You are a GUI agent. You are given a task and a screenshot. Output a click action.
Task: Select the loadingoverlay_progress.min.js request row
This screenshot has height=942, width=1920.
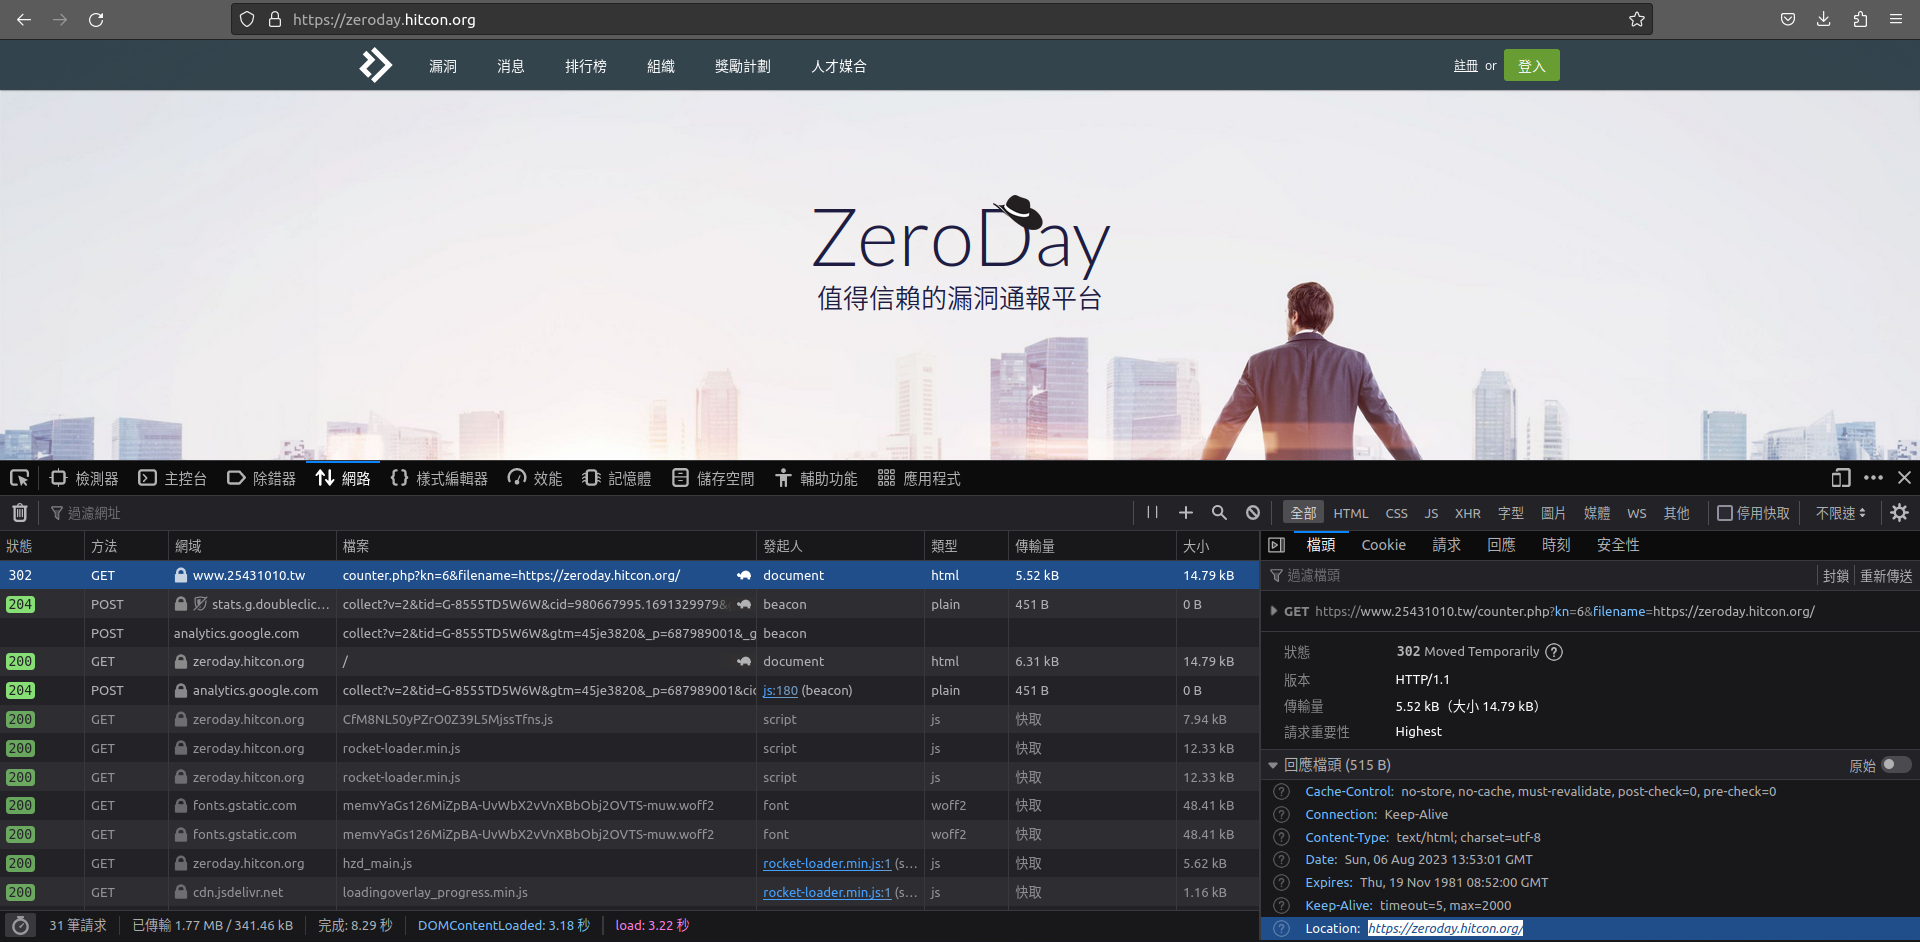[630, 893]
